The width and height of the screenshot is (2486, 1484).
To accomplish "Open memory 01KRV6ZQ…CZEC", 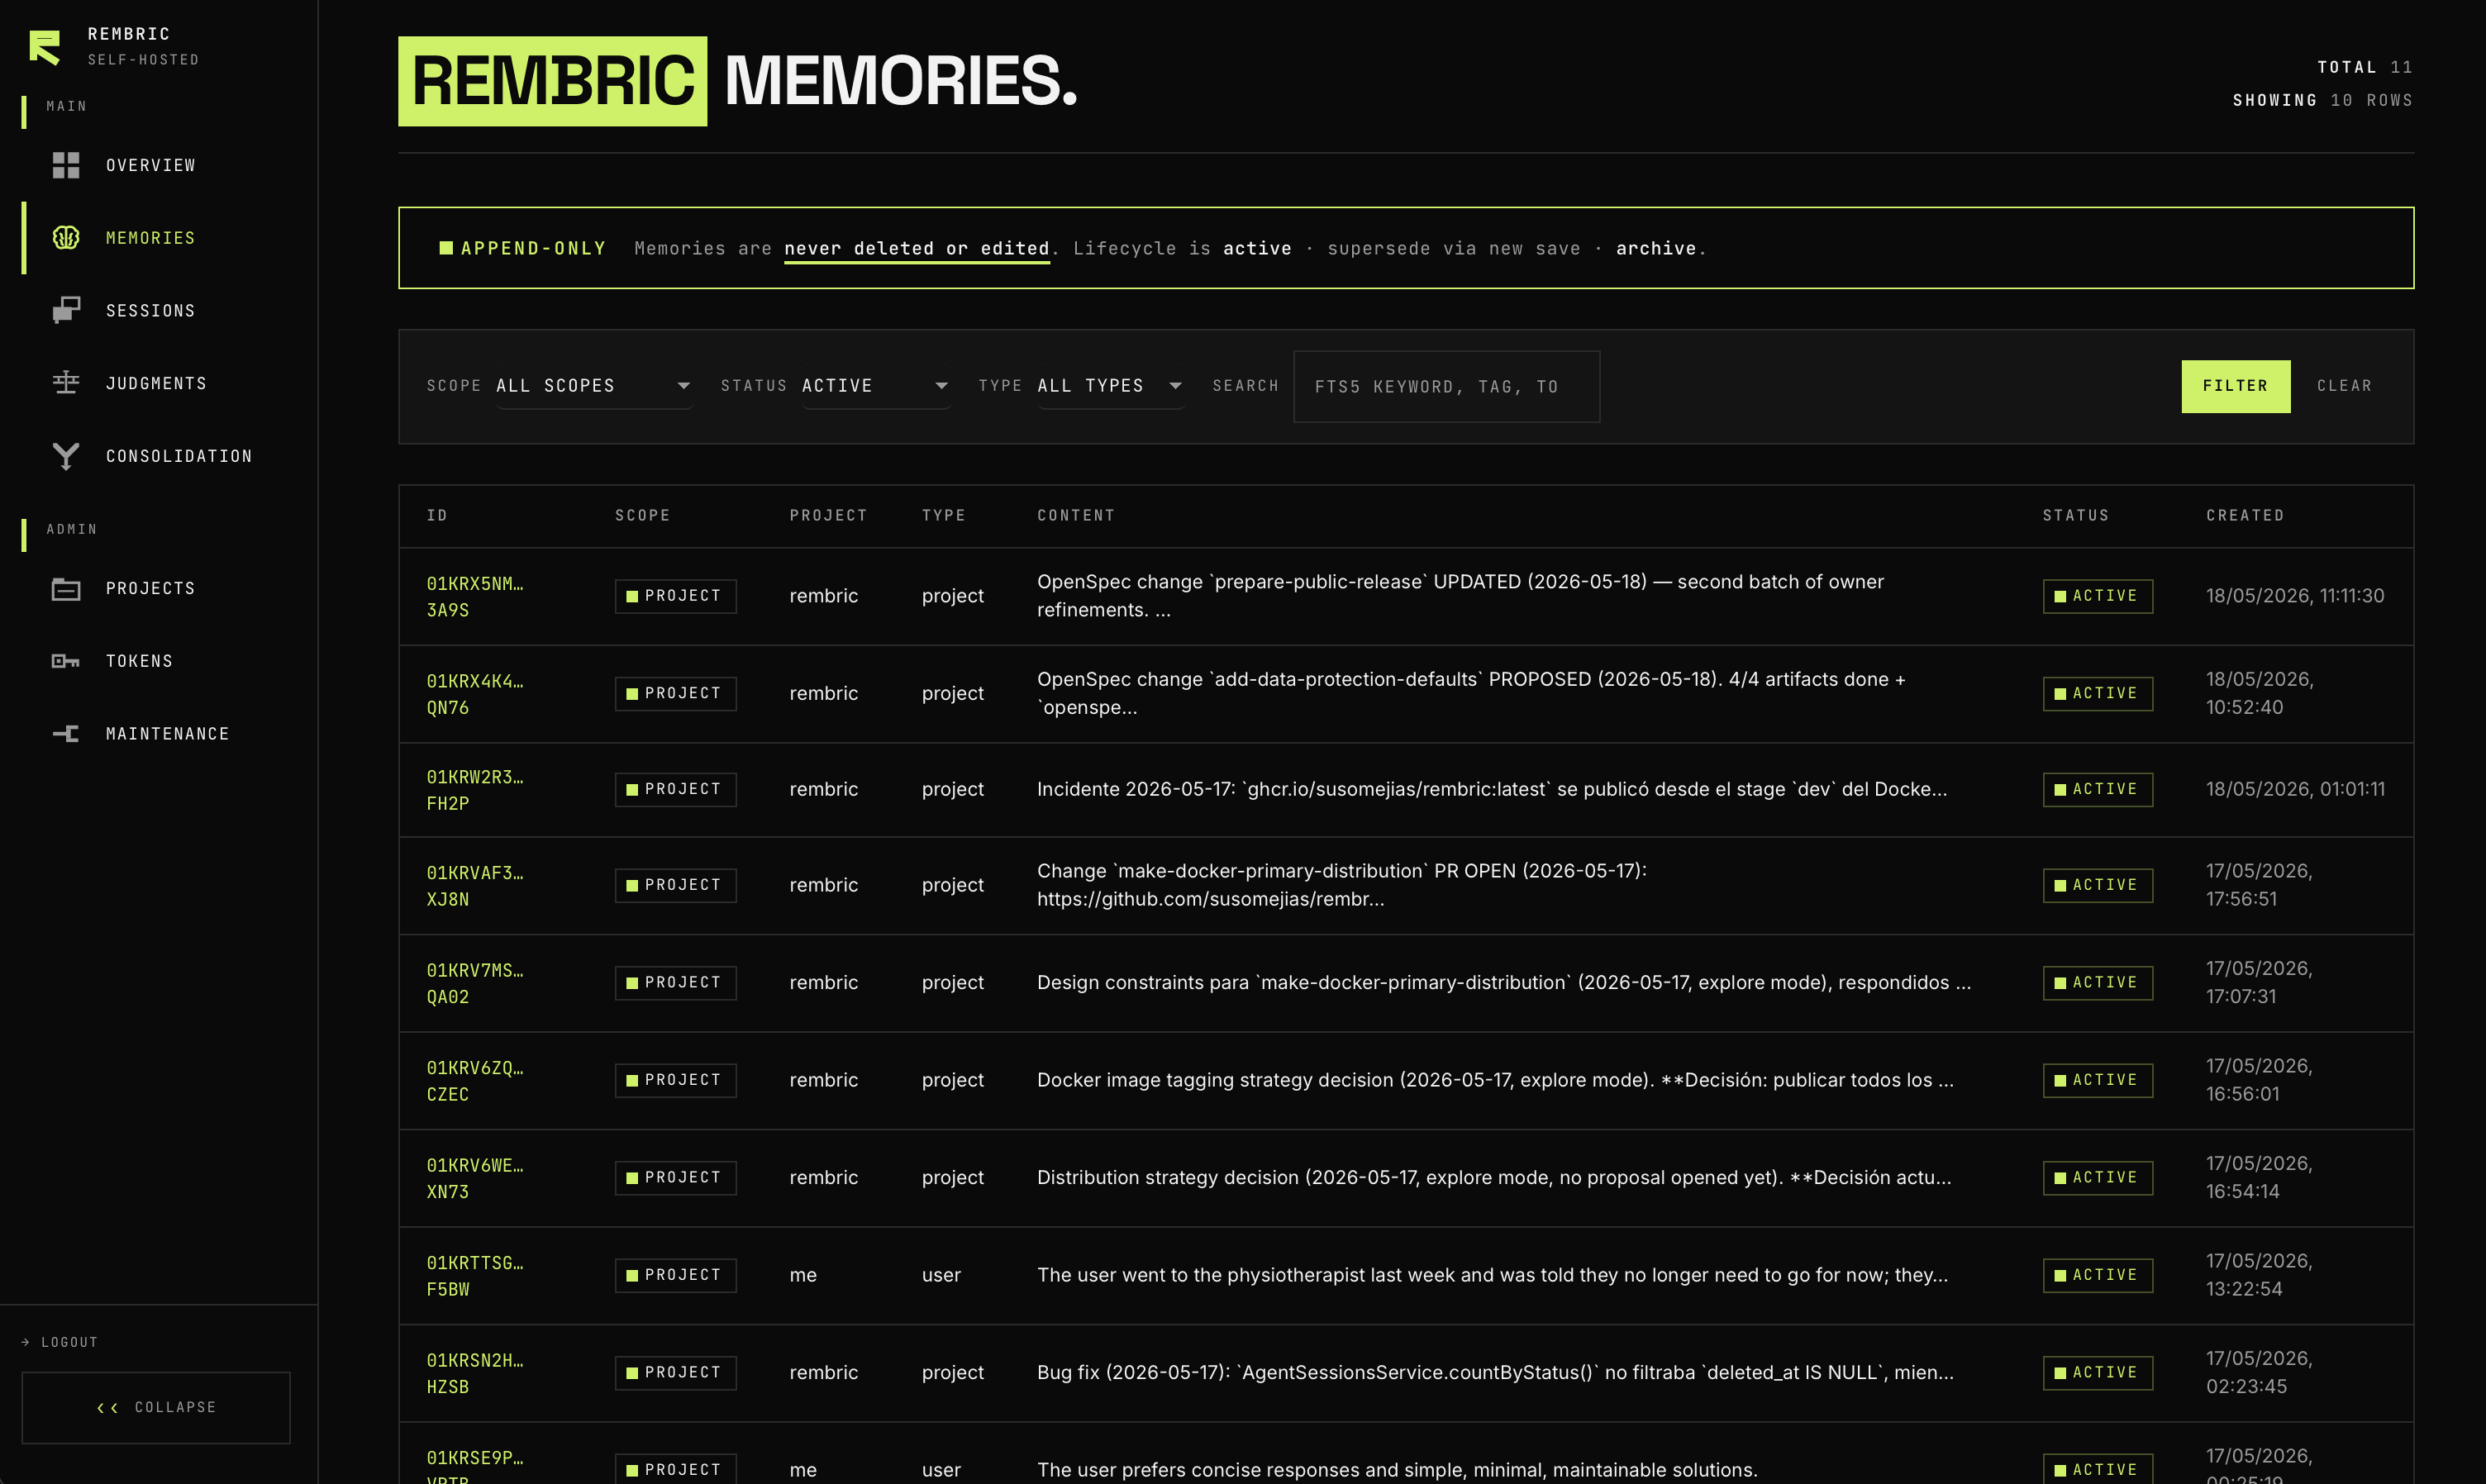I will [475, 1081].
